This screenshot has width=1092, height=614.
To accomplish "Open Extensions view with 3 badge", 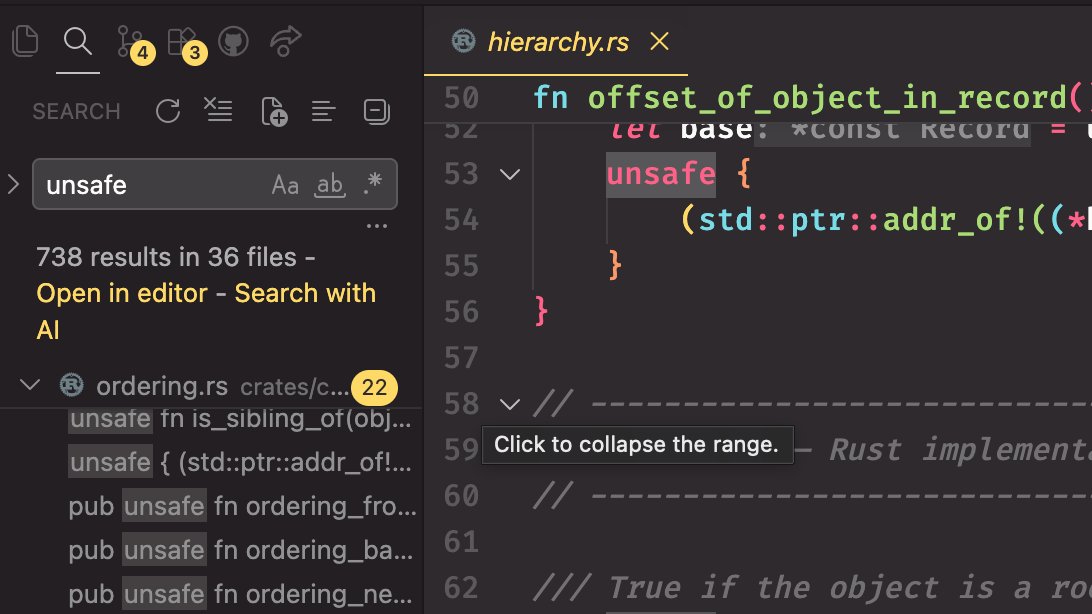I will pos(187,44).
